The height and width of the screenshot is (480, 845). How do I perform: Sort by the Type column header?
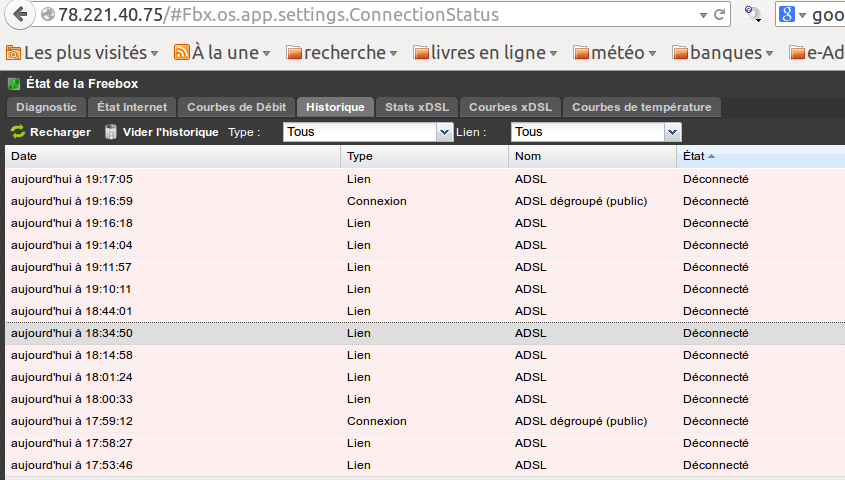tap(425, 156)
